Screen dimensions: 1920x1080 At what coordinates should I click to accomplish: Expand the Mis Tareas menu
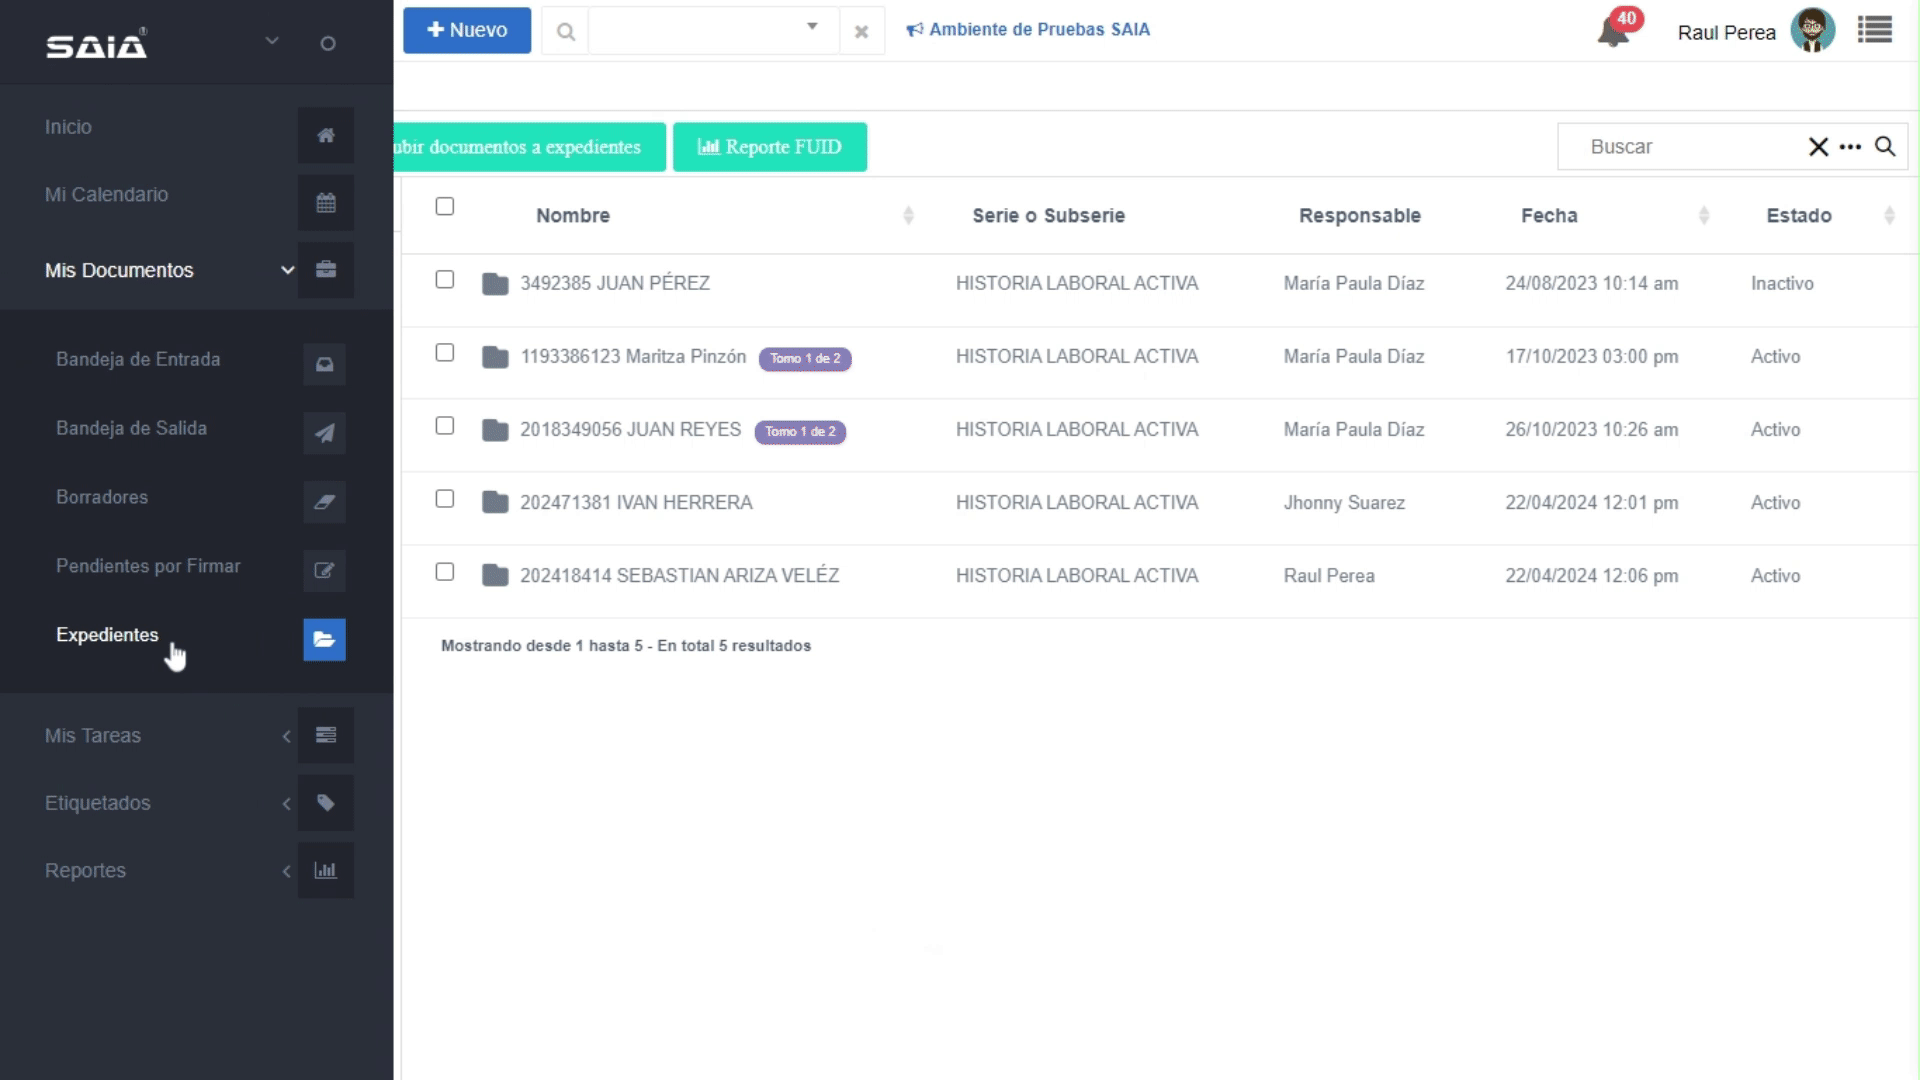click(93, 736)
